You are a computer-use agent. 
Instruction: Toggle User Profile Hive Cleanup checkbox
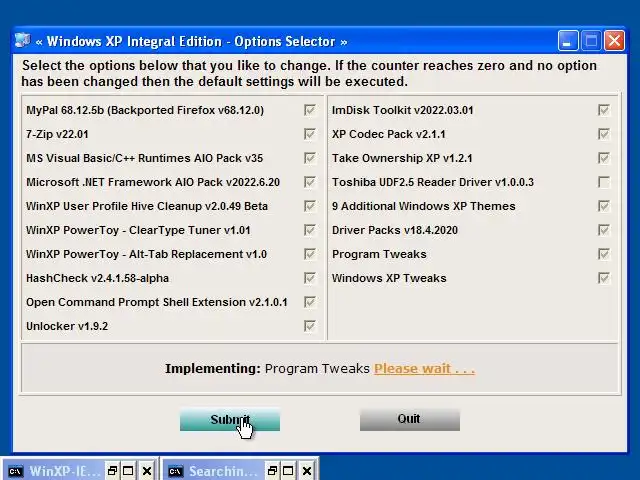tap(309, 206)
